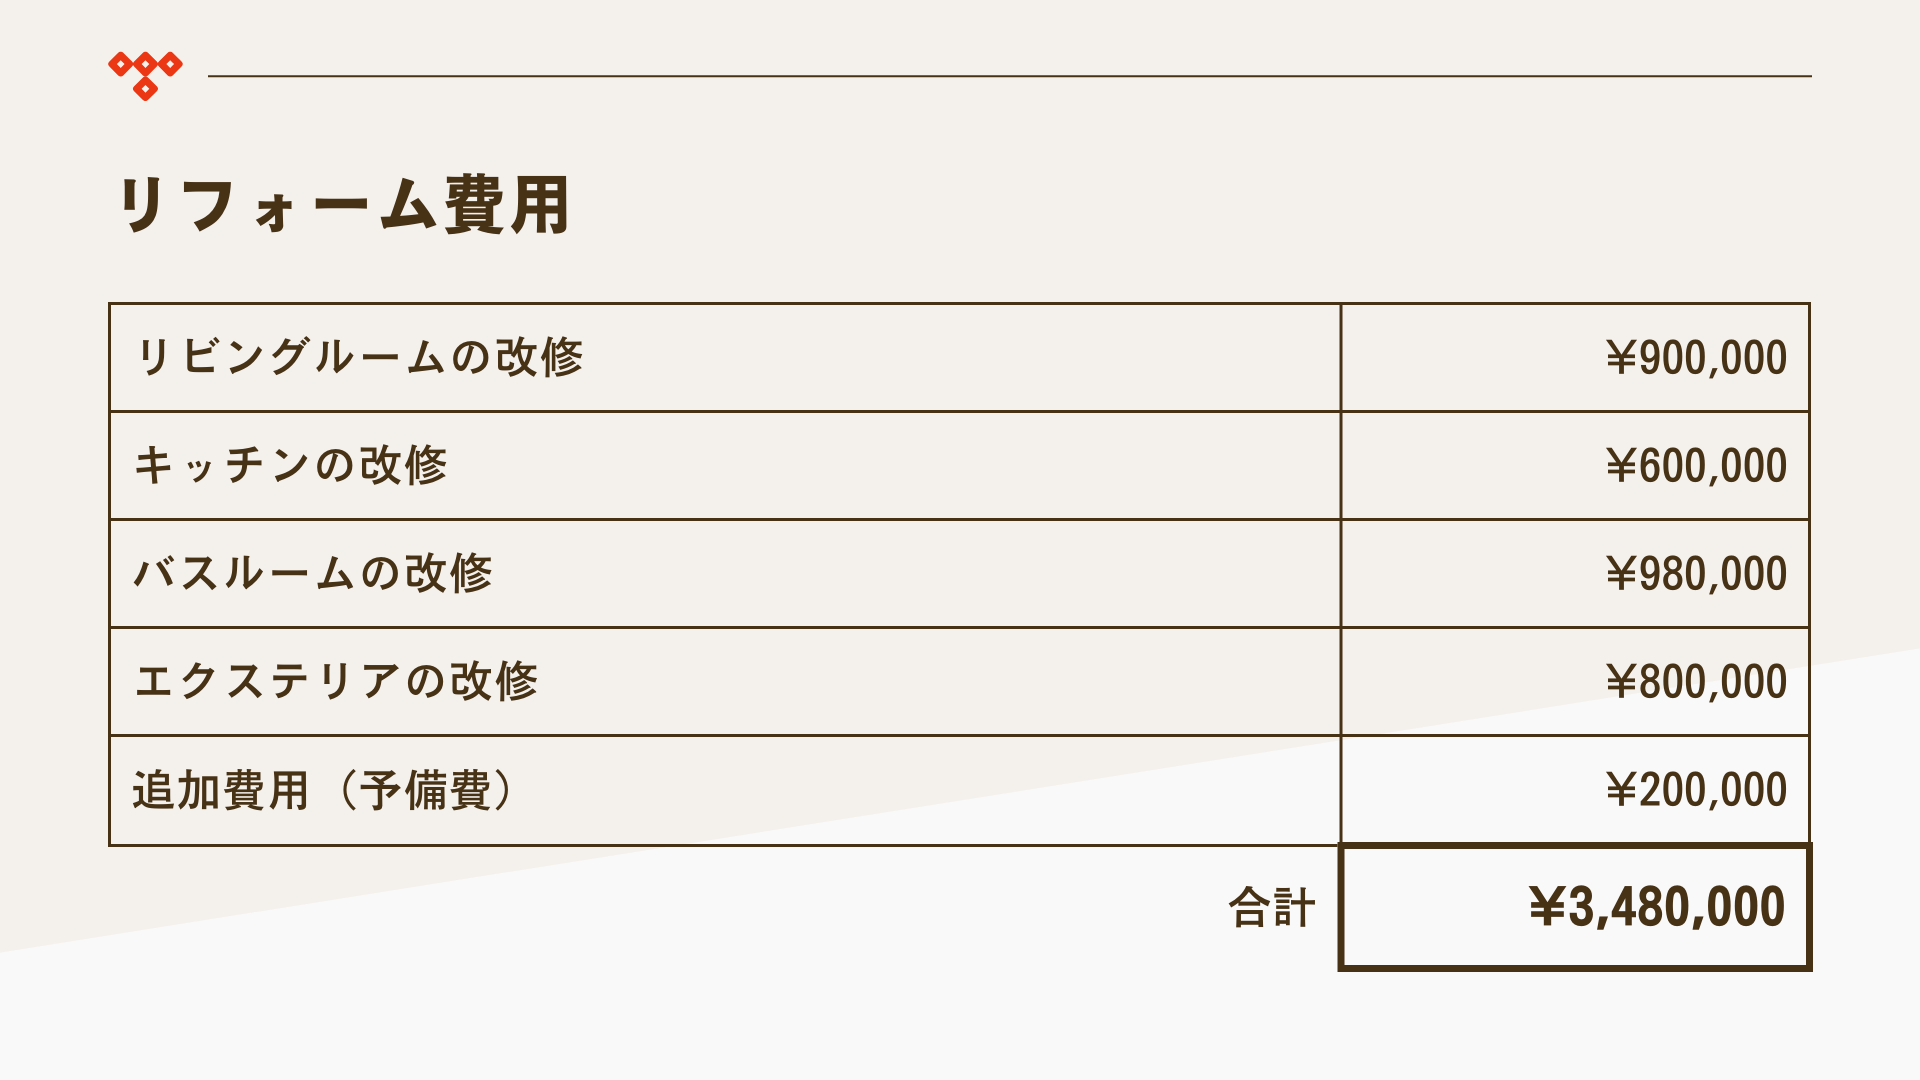Click the ¥900,000 amount cell
Image resolution: width=1920 pixels, height=1080 pixels.
[1575, 357]
